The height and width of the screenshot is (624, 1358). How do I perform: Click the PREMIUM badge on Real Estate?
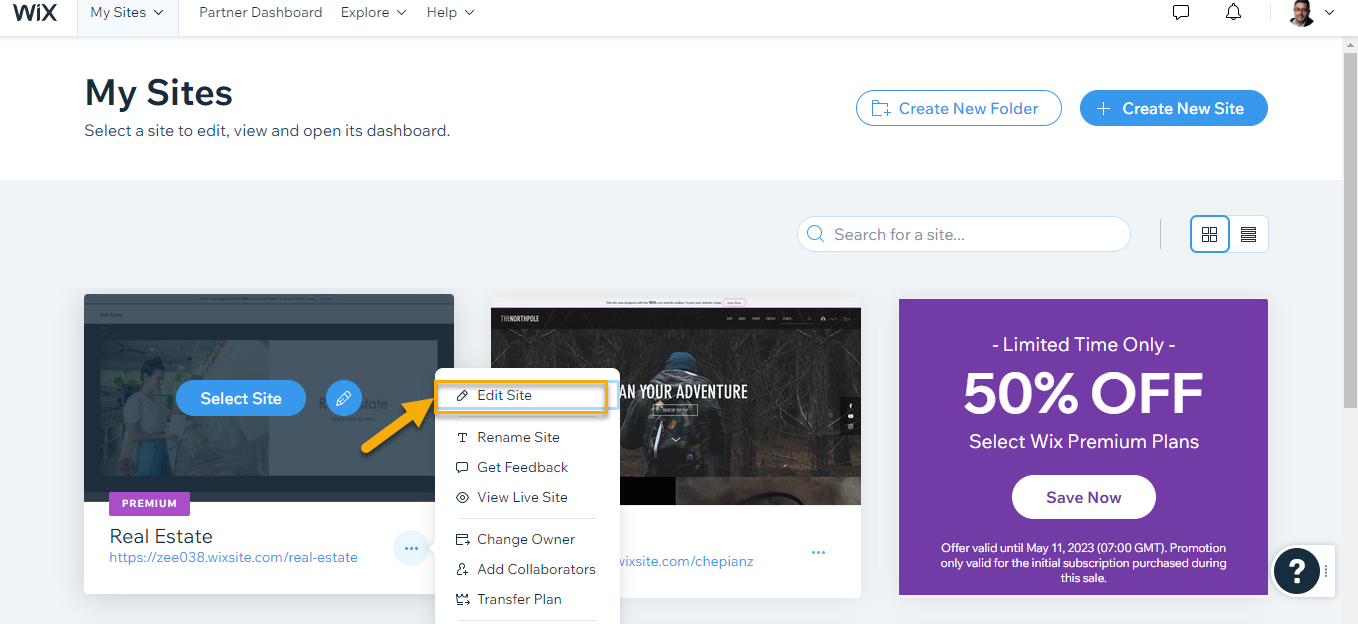[149, 503]
